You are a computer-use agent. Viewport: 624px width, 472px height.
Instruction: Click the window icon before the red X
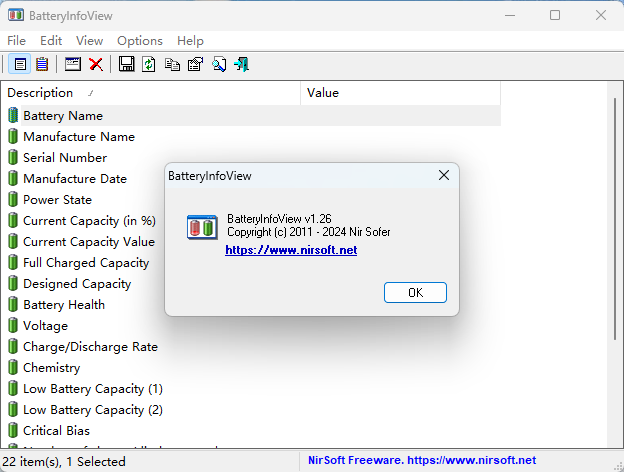pos(73,64)
